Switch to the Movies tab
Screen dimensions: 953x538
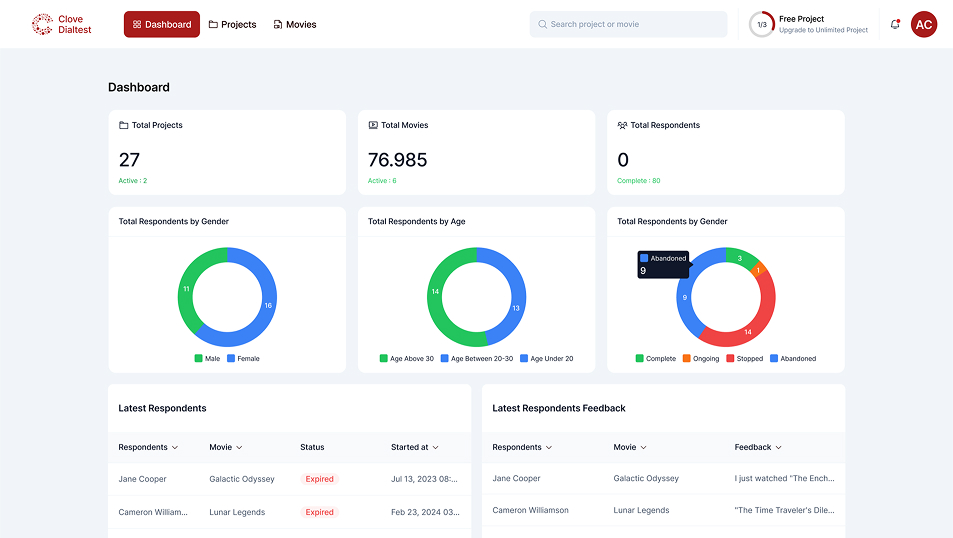[294, 24]
